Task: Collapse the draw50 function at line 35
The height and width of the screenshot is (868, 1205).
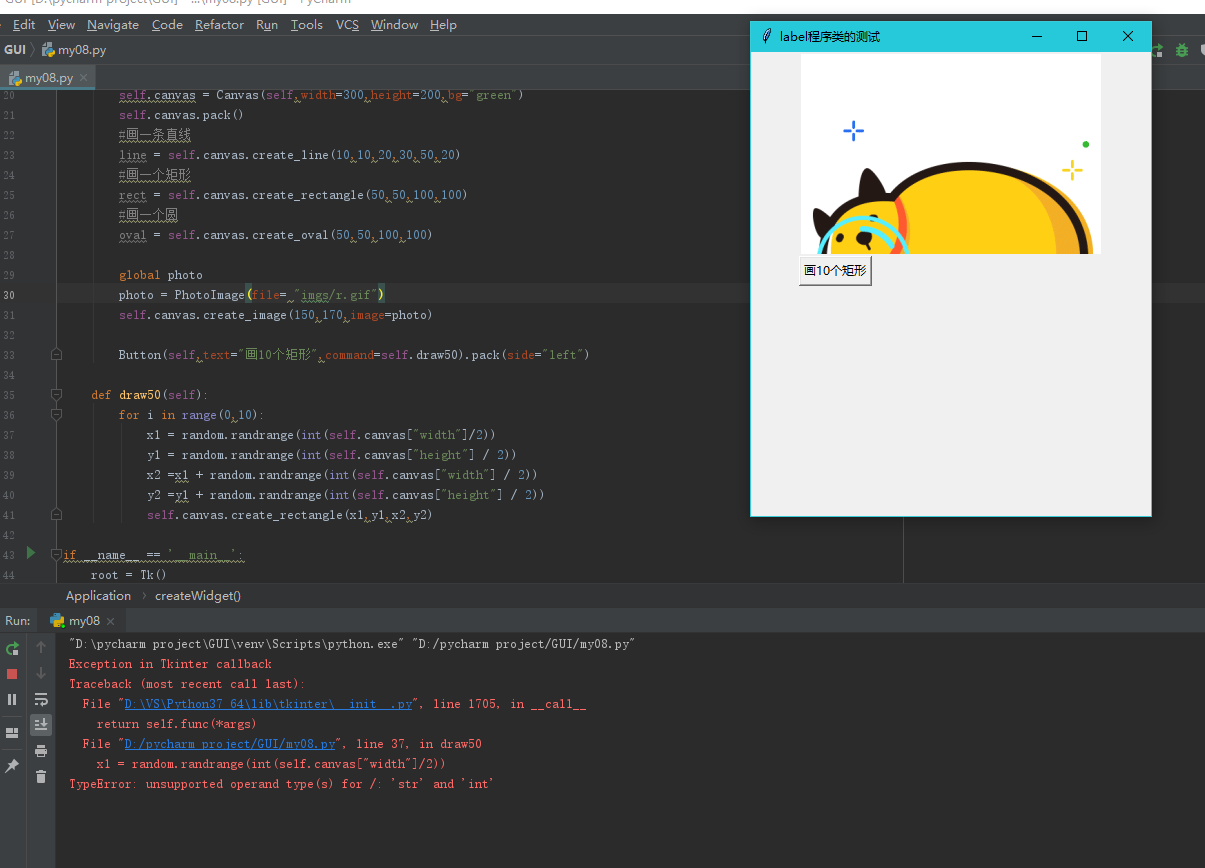Action: [57, 394]
